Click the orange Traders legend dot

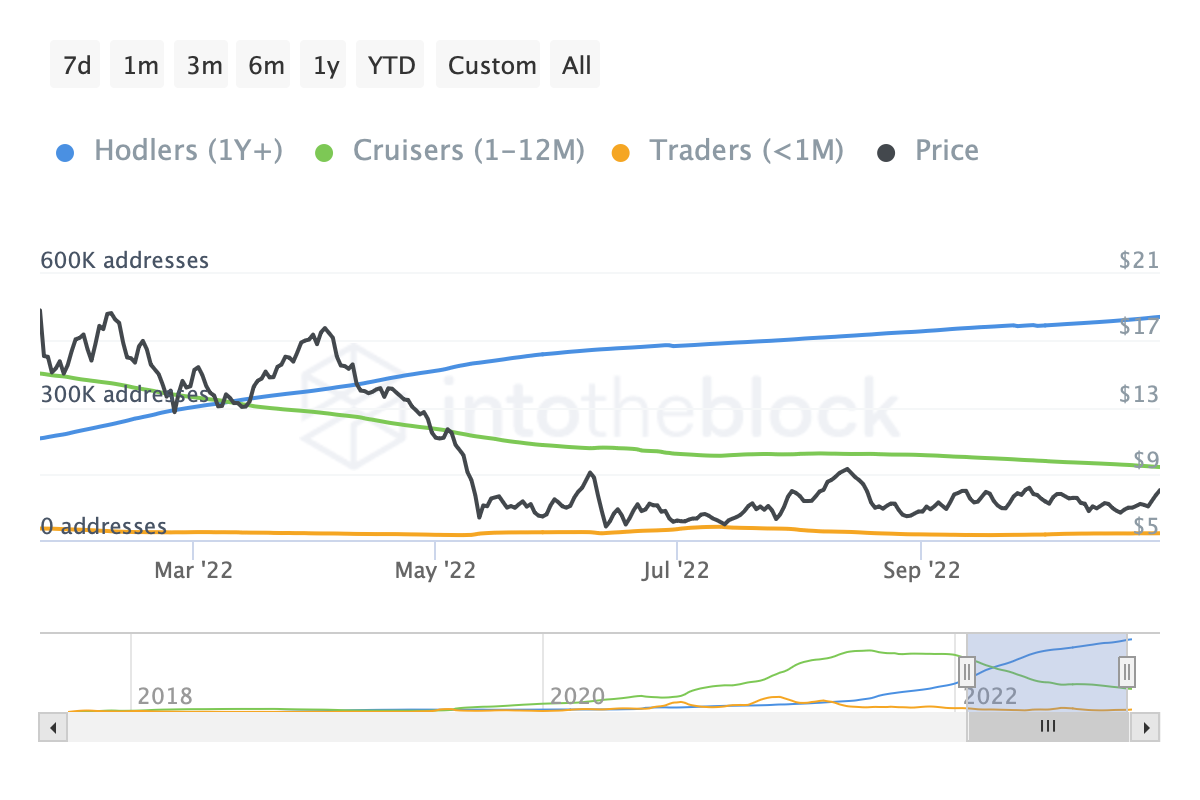[x=621, y=153]
